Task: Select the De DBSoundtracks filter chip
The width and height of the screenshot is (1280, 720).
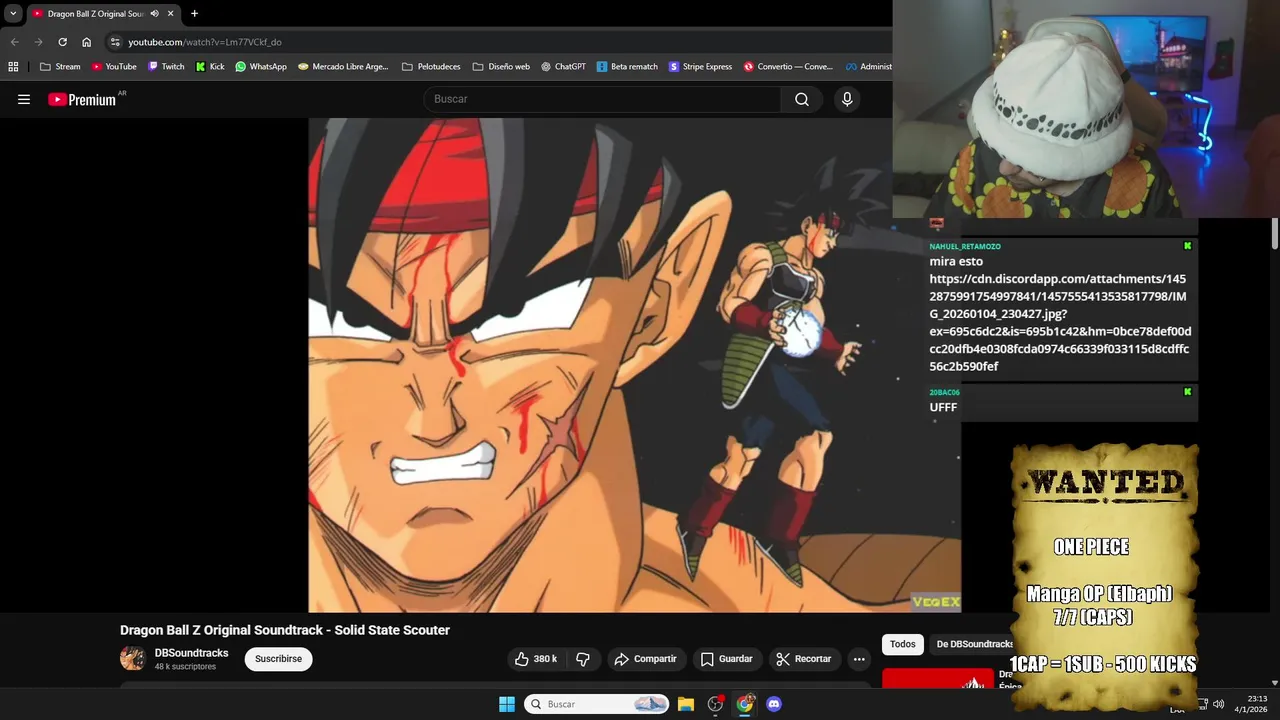Action: pos(974,644)
